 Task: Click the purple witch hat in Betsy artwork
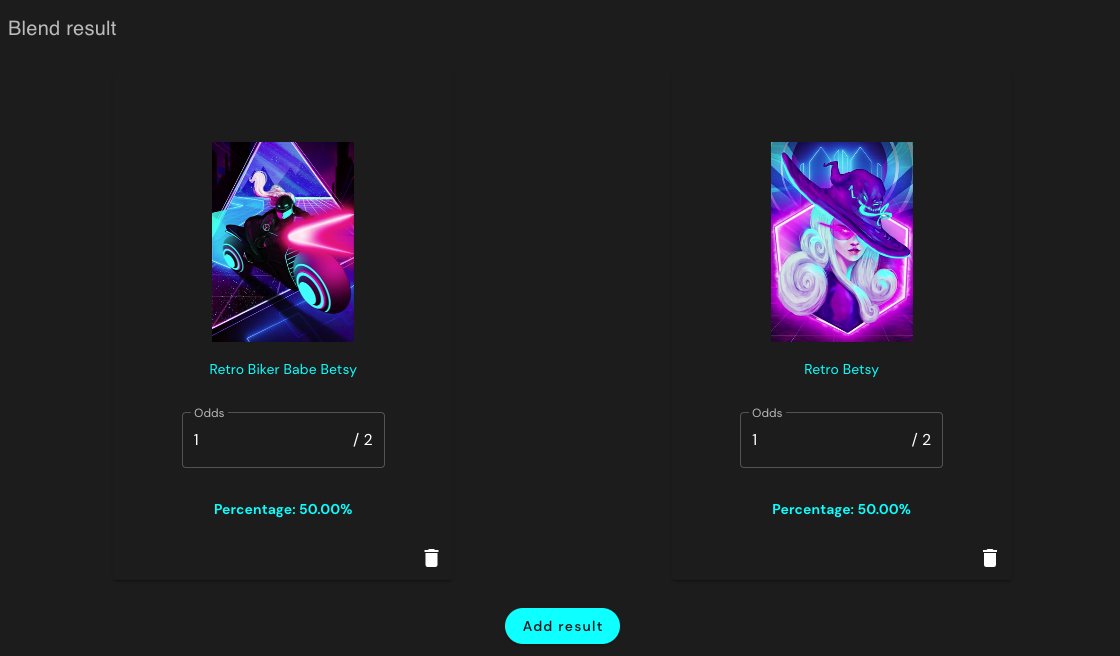(x=846, y=204)
